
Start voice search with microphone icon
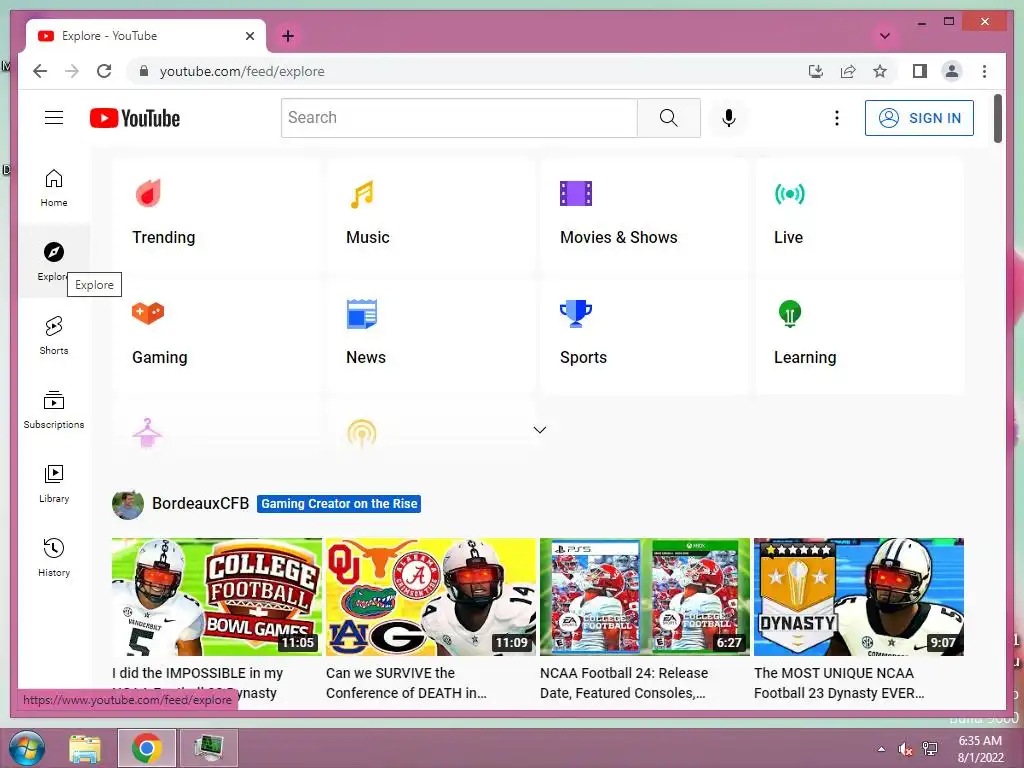pos(729,118)
